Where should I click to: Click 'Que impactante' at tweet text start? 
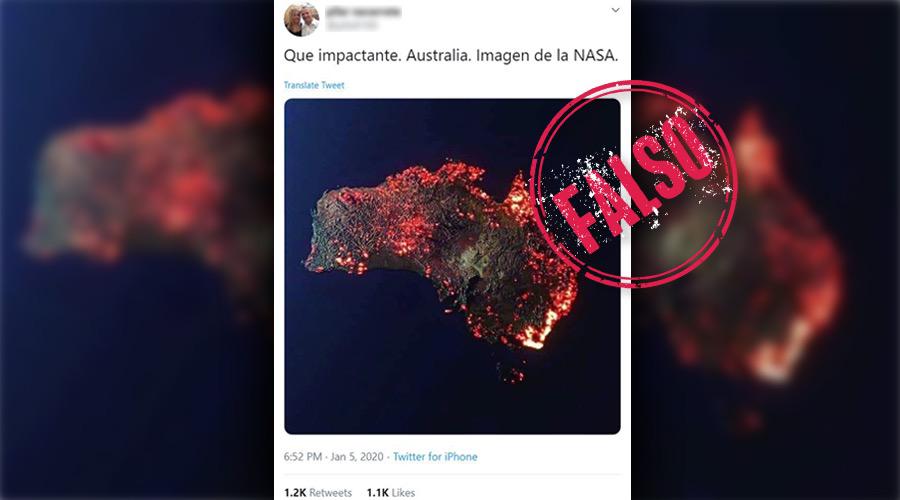coord(340,56)
